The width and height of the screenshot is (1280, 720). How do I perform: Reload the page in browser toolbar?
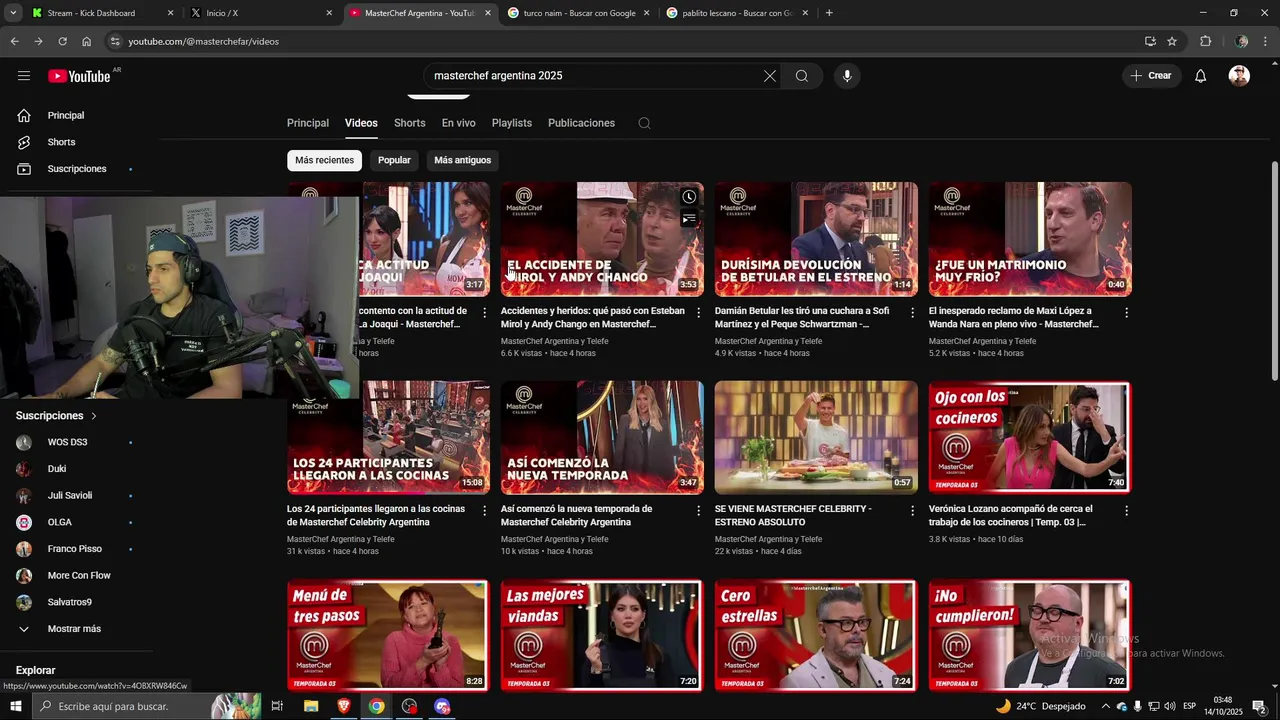(x=62, y=41)
